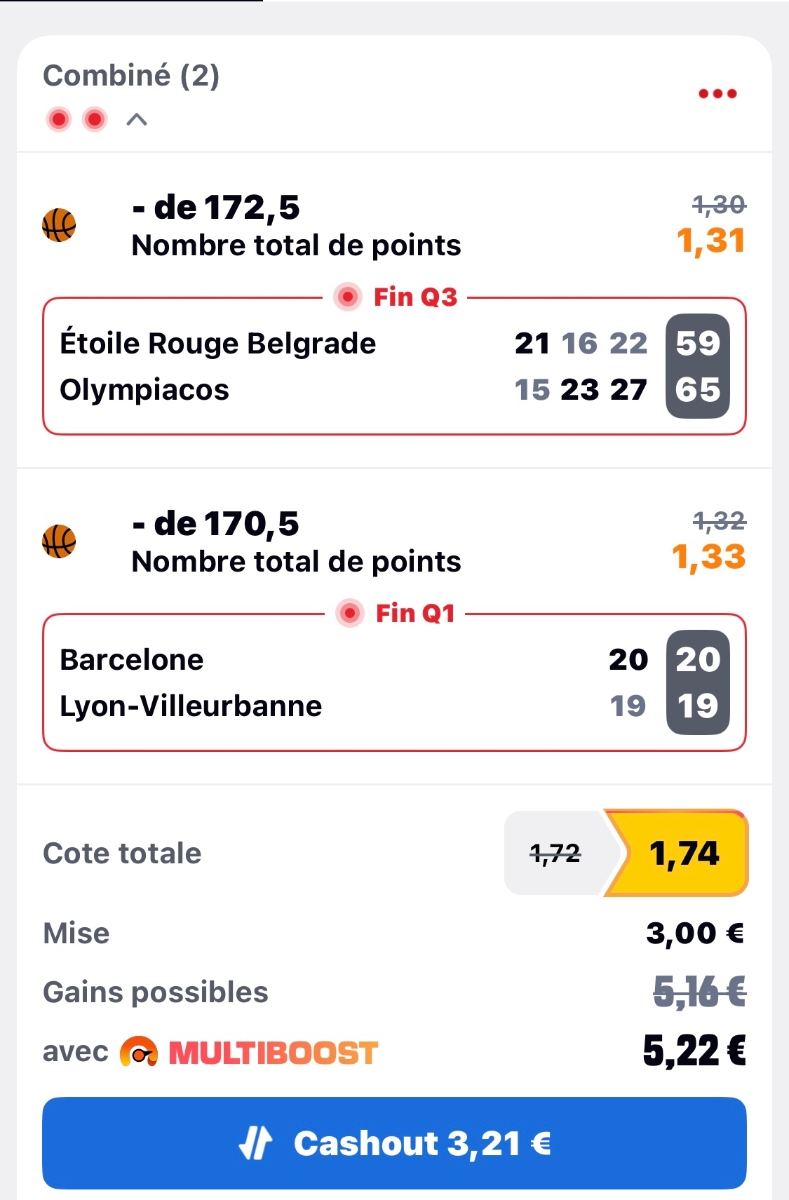
Task: Open the Étoile Rouge Belgrade vs Olympiacos scoreboard
Action: (x=394, y=366)
